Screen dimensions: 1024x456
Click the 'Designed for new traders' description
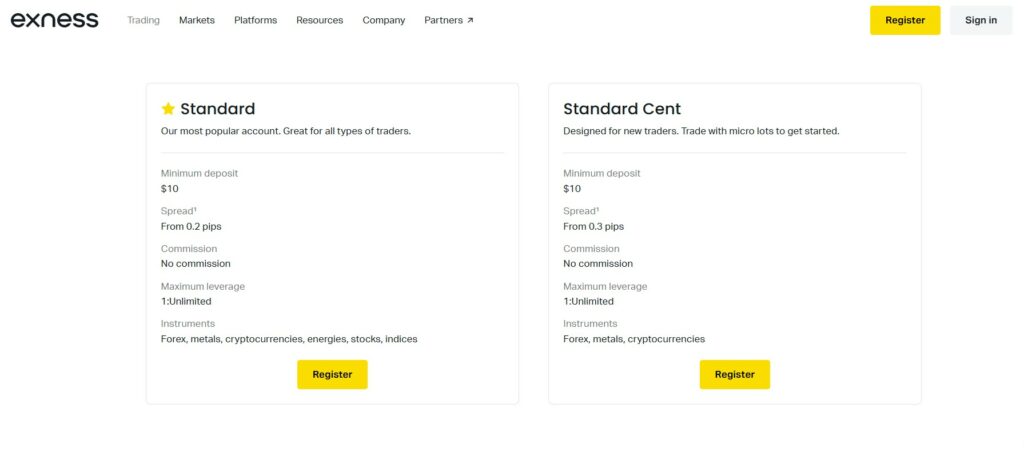pyautogui.click(x=701, y=131)
